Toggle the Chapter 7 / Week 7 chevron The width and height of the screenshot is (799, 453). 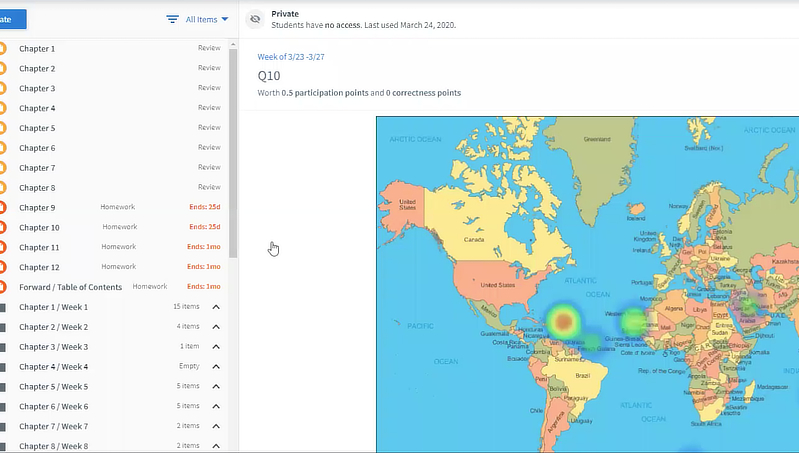(216, 426)
